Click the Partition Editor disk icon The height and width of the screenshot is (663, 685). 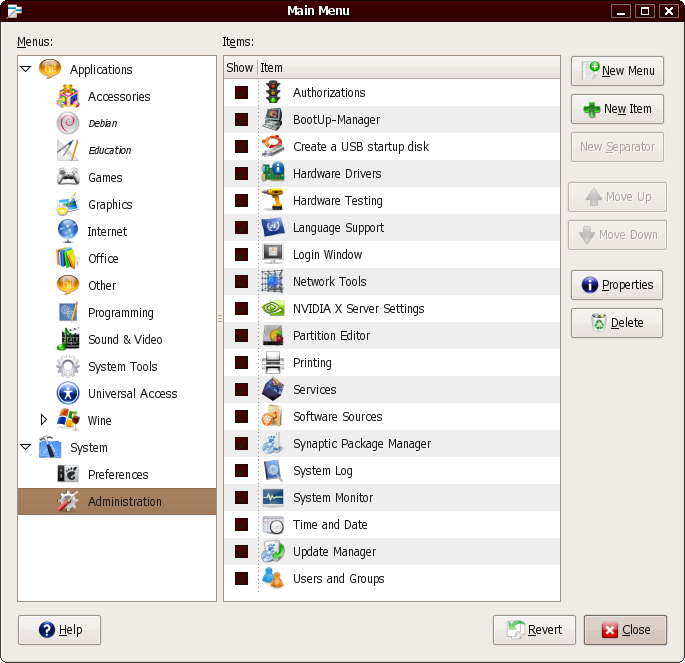(273, 335)
